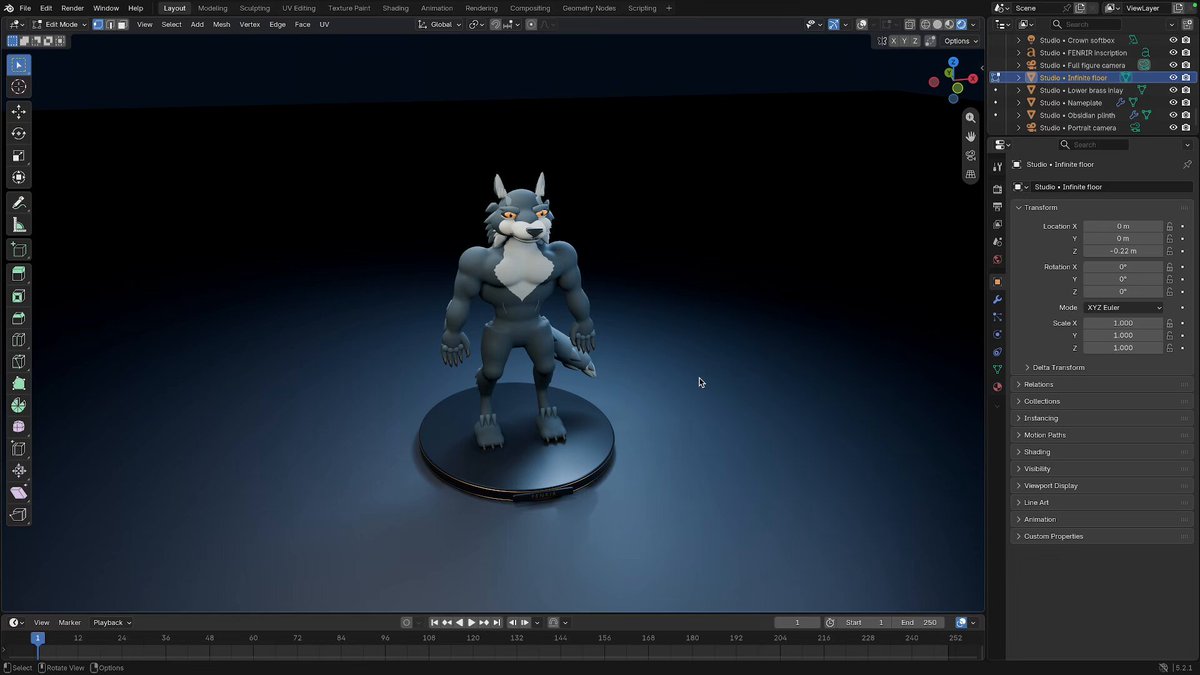Enable face select mode
This screenshot has height=675, width=1200.
(x=122, y=24)
